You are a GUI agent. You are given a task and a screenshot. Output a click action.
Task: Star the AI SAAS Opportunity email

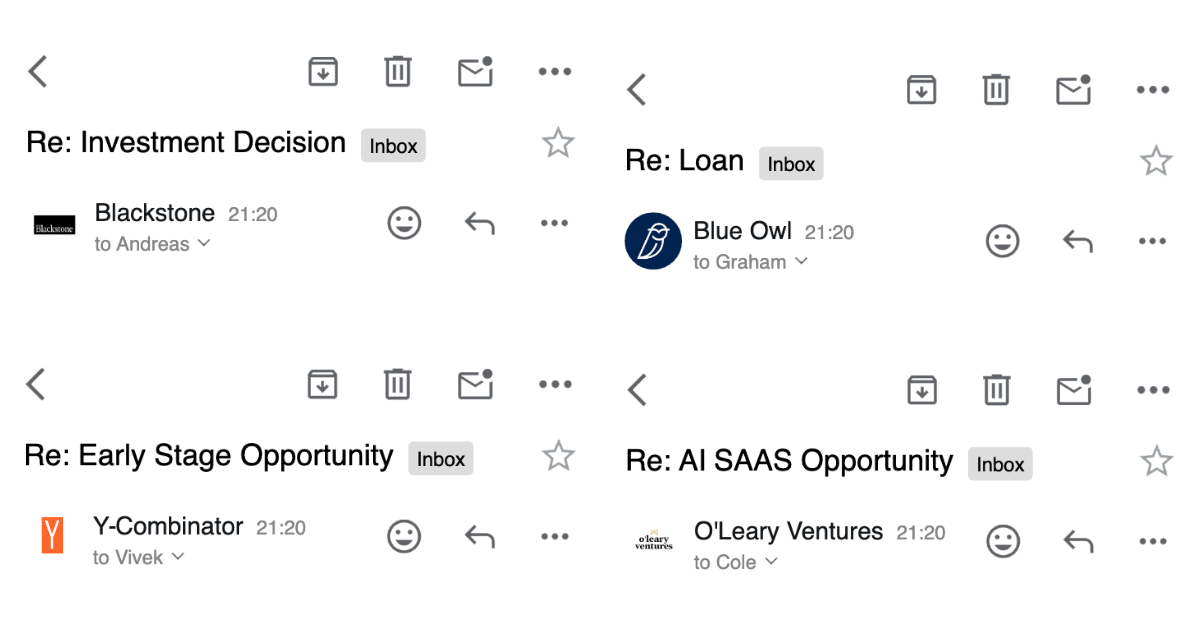click(1156, 461)
